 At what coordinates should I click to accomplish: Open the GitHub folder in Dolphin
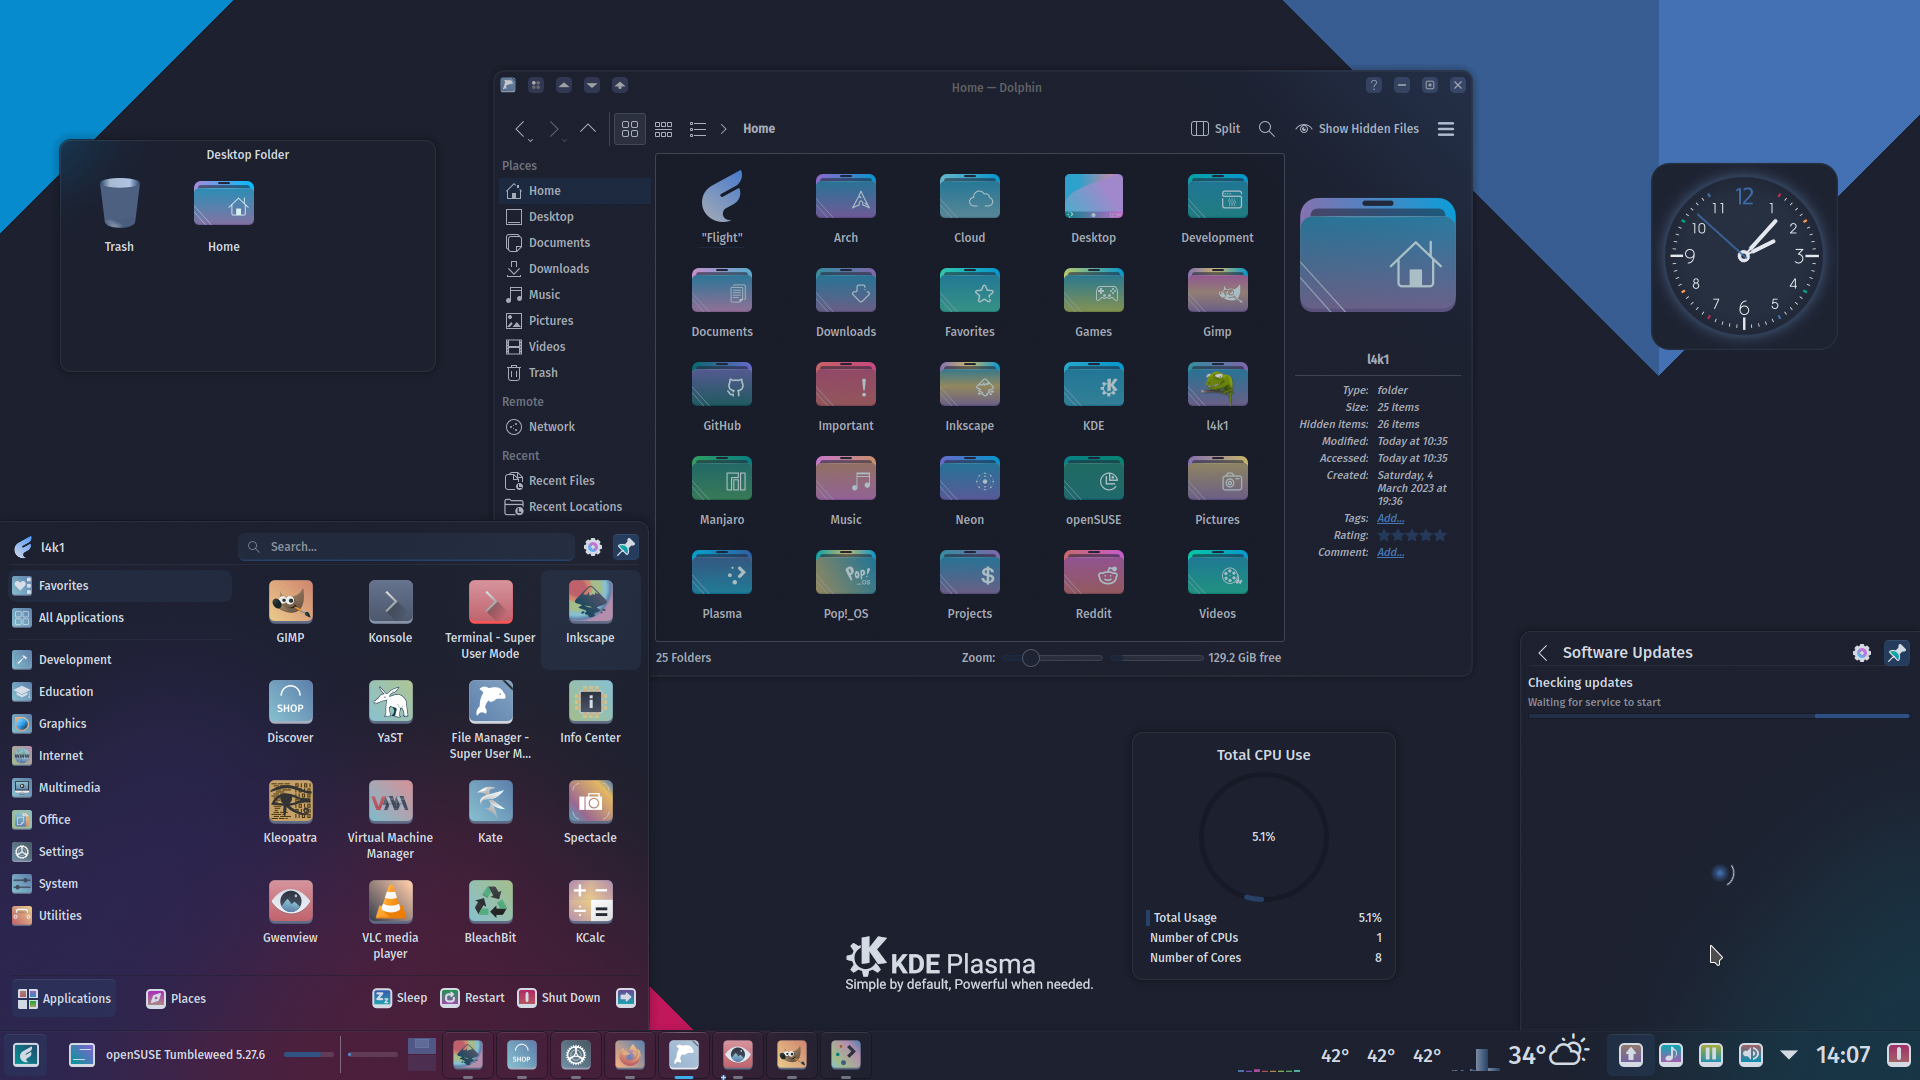(x=722, y=385)
